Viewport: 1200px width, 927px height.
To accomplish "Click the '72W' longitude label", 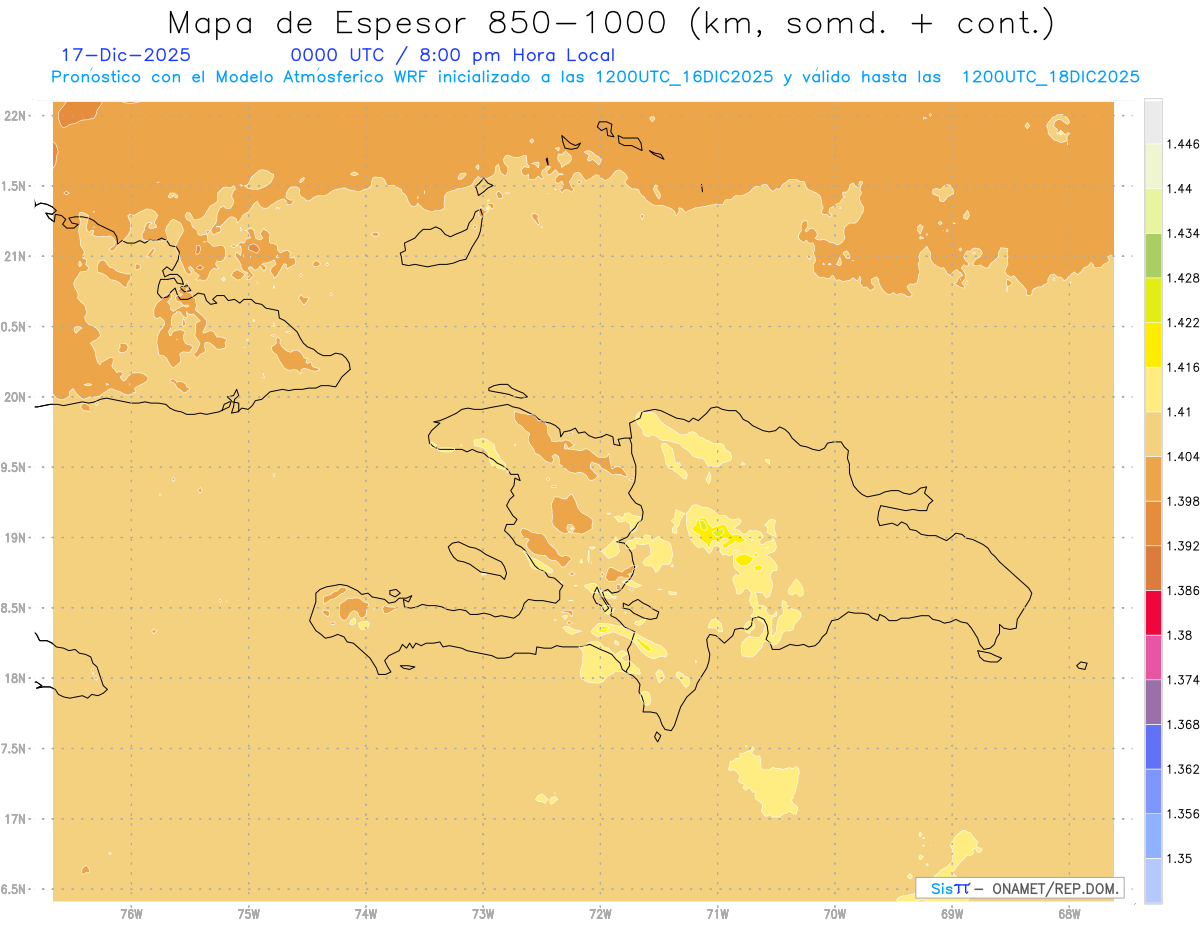I will (600, 914).
